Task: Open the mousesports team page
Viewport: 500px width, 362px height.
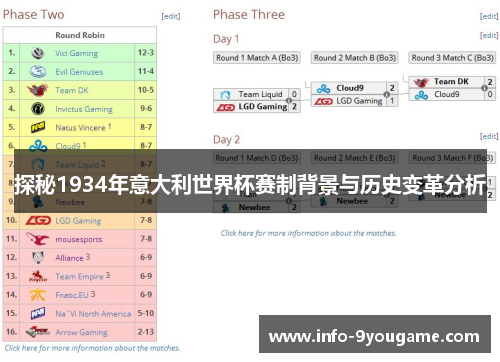Action: (79, 240)
